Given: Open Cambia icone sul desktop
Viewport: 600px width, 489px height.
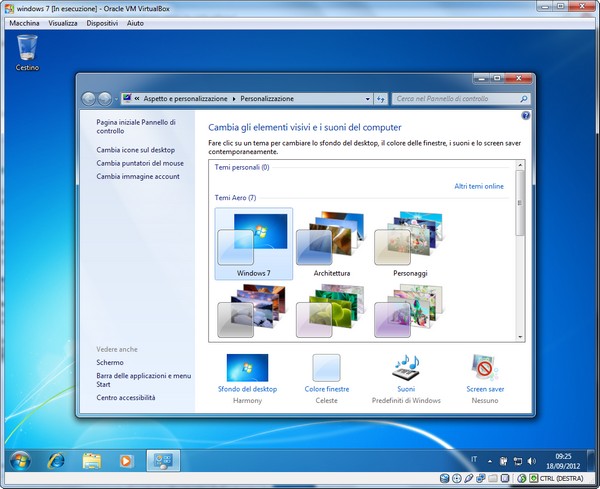Looking at the screenshot, I should 135,150.
